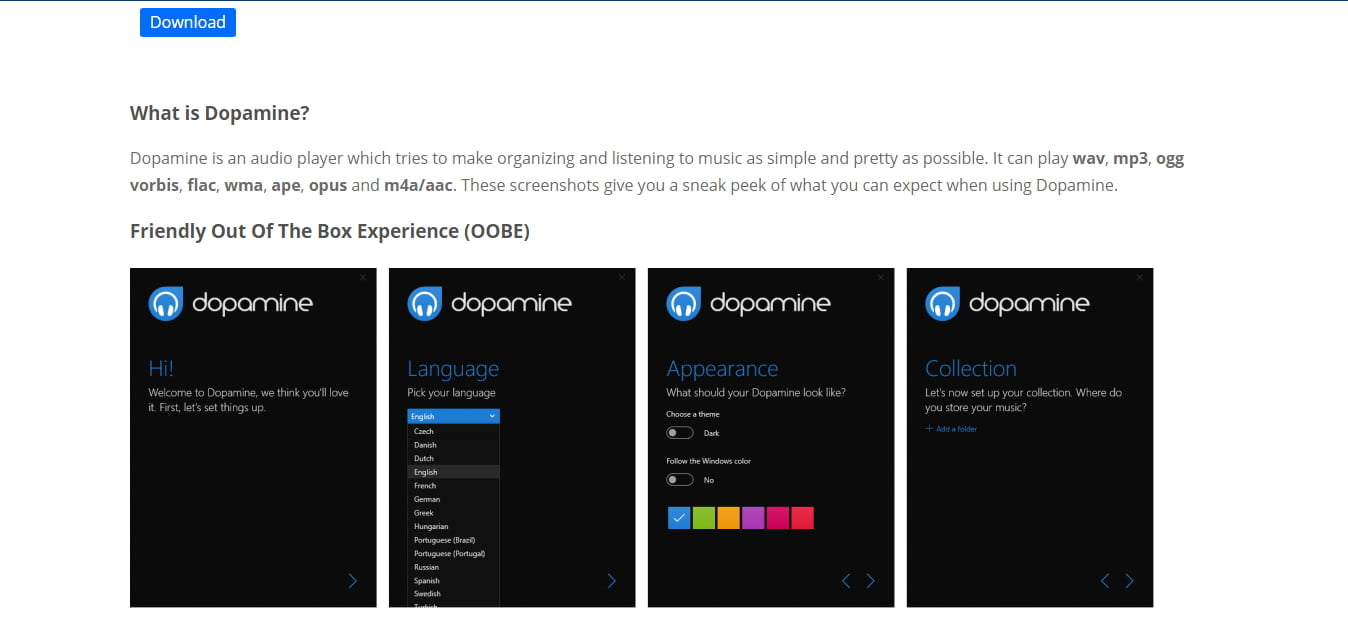Screen dimensions: 1348x624
Task: Click the 'Language' title in second screenshot
Action: pos(453,369)
